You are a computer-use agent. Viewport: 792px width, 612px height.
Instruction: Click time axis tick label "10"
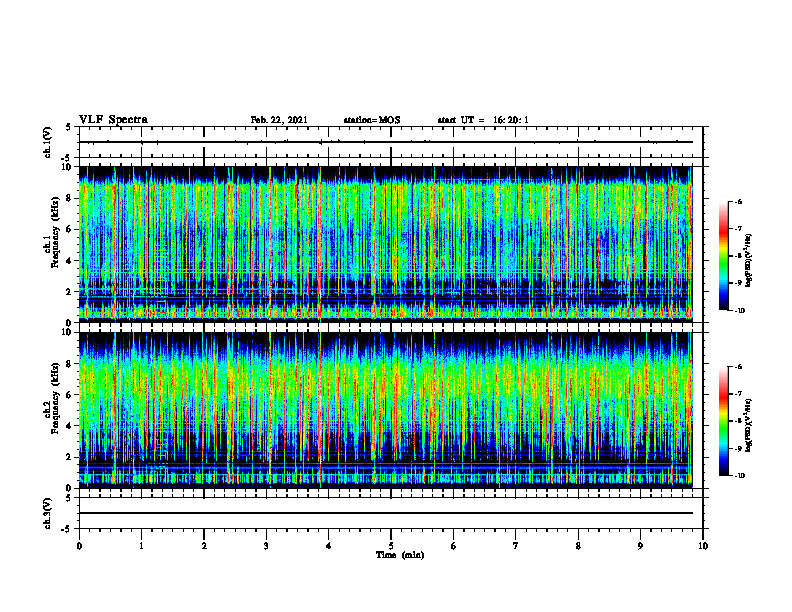coord(703,546)
